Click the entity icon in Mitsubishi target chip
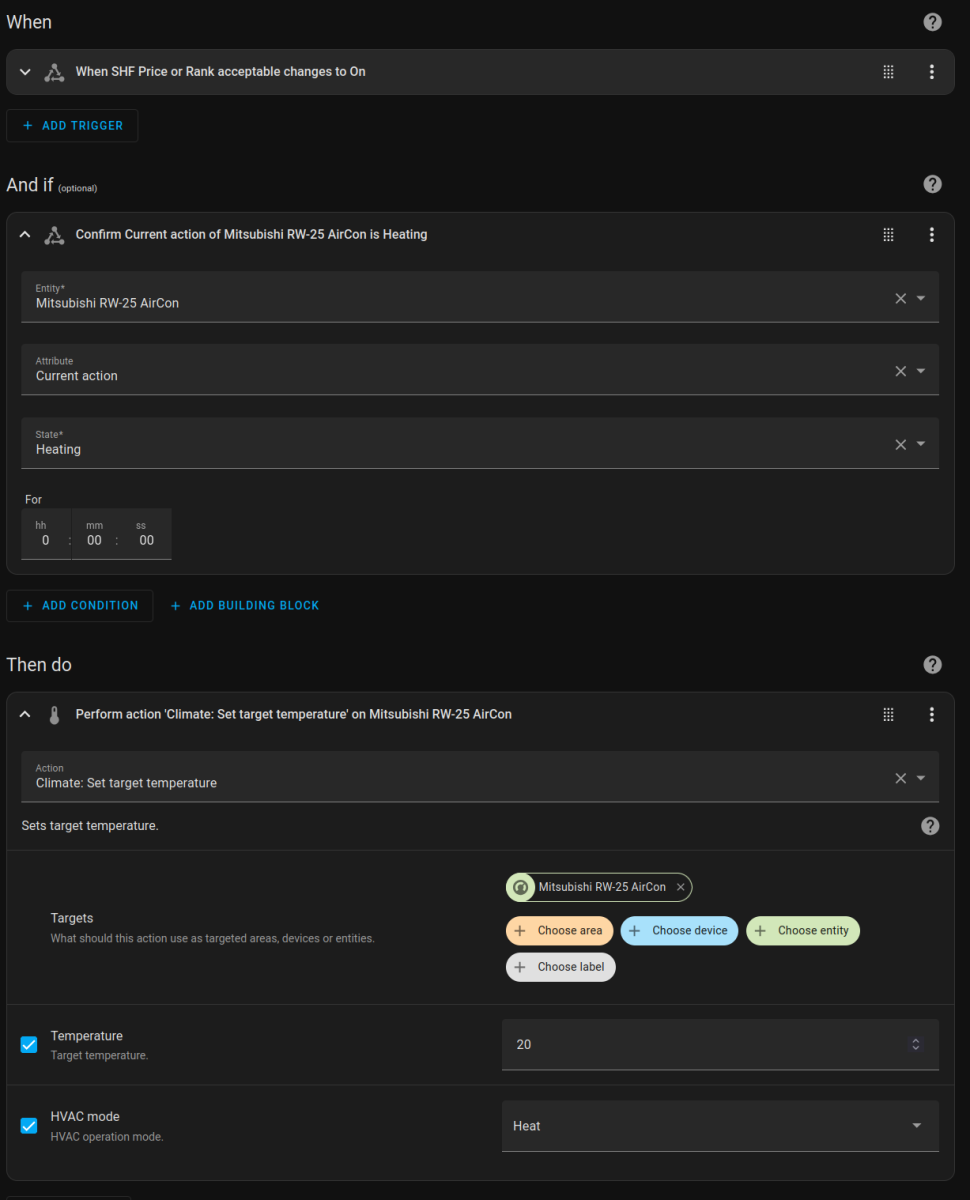 [x=520, y=887]
